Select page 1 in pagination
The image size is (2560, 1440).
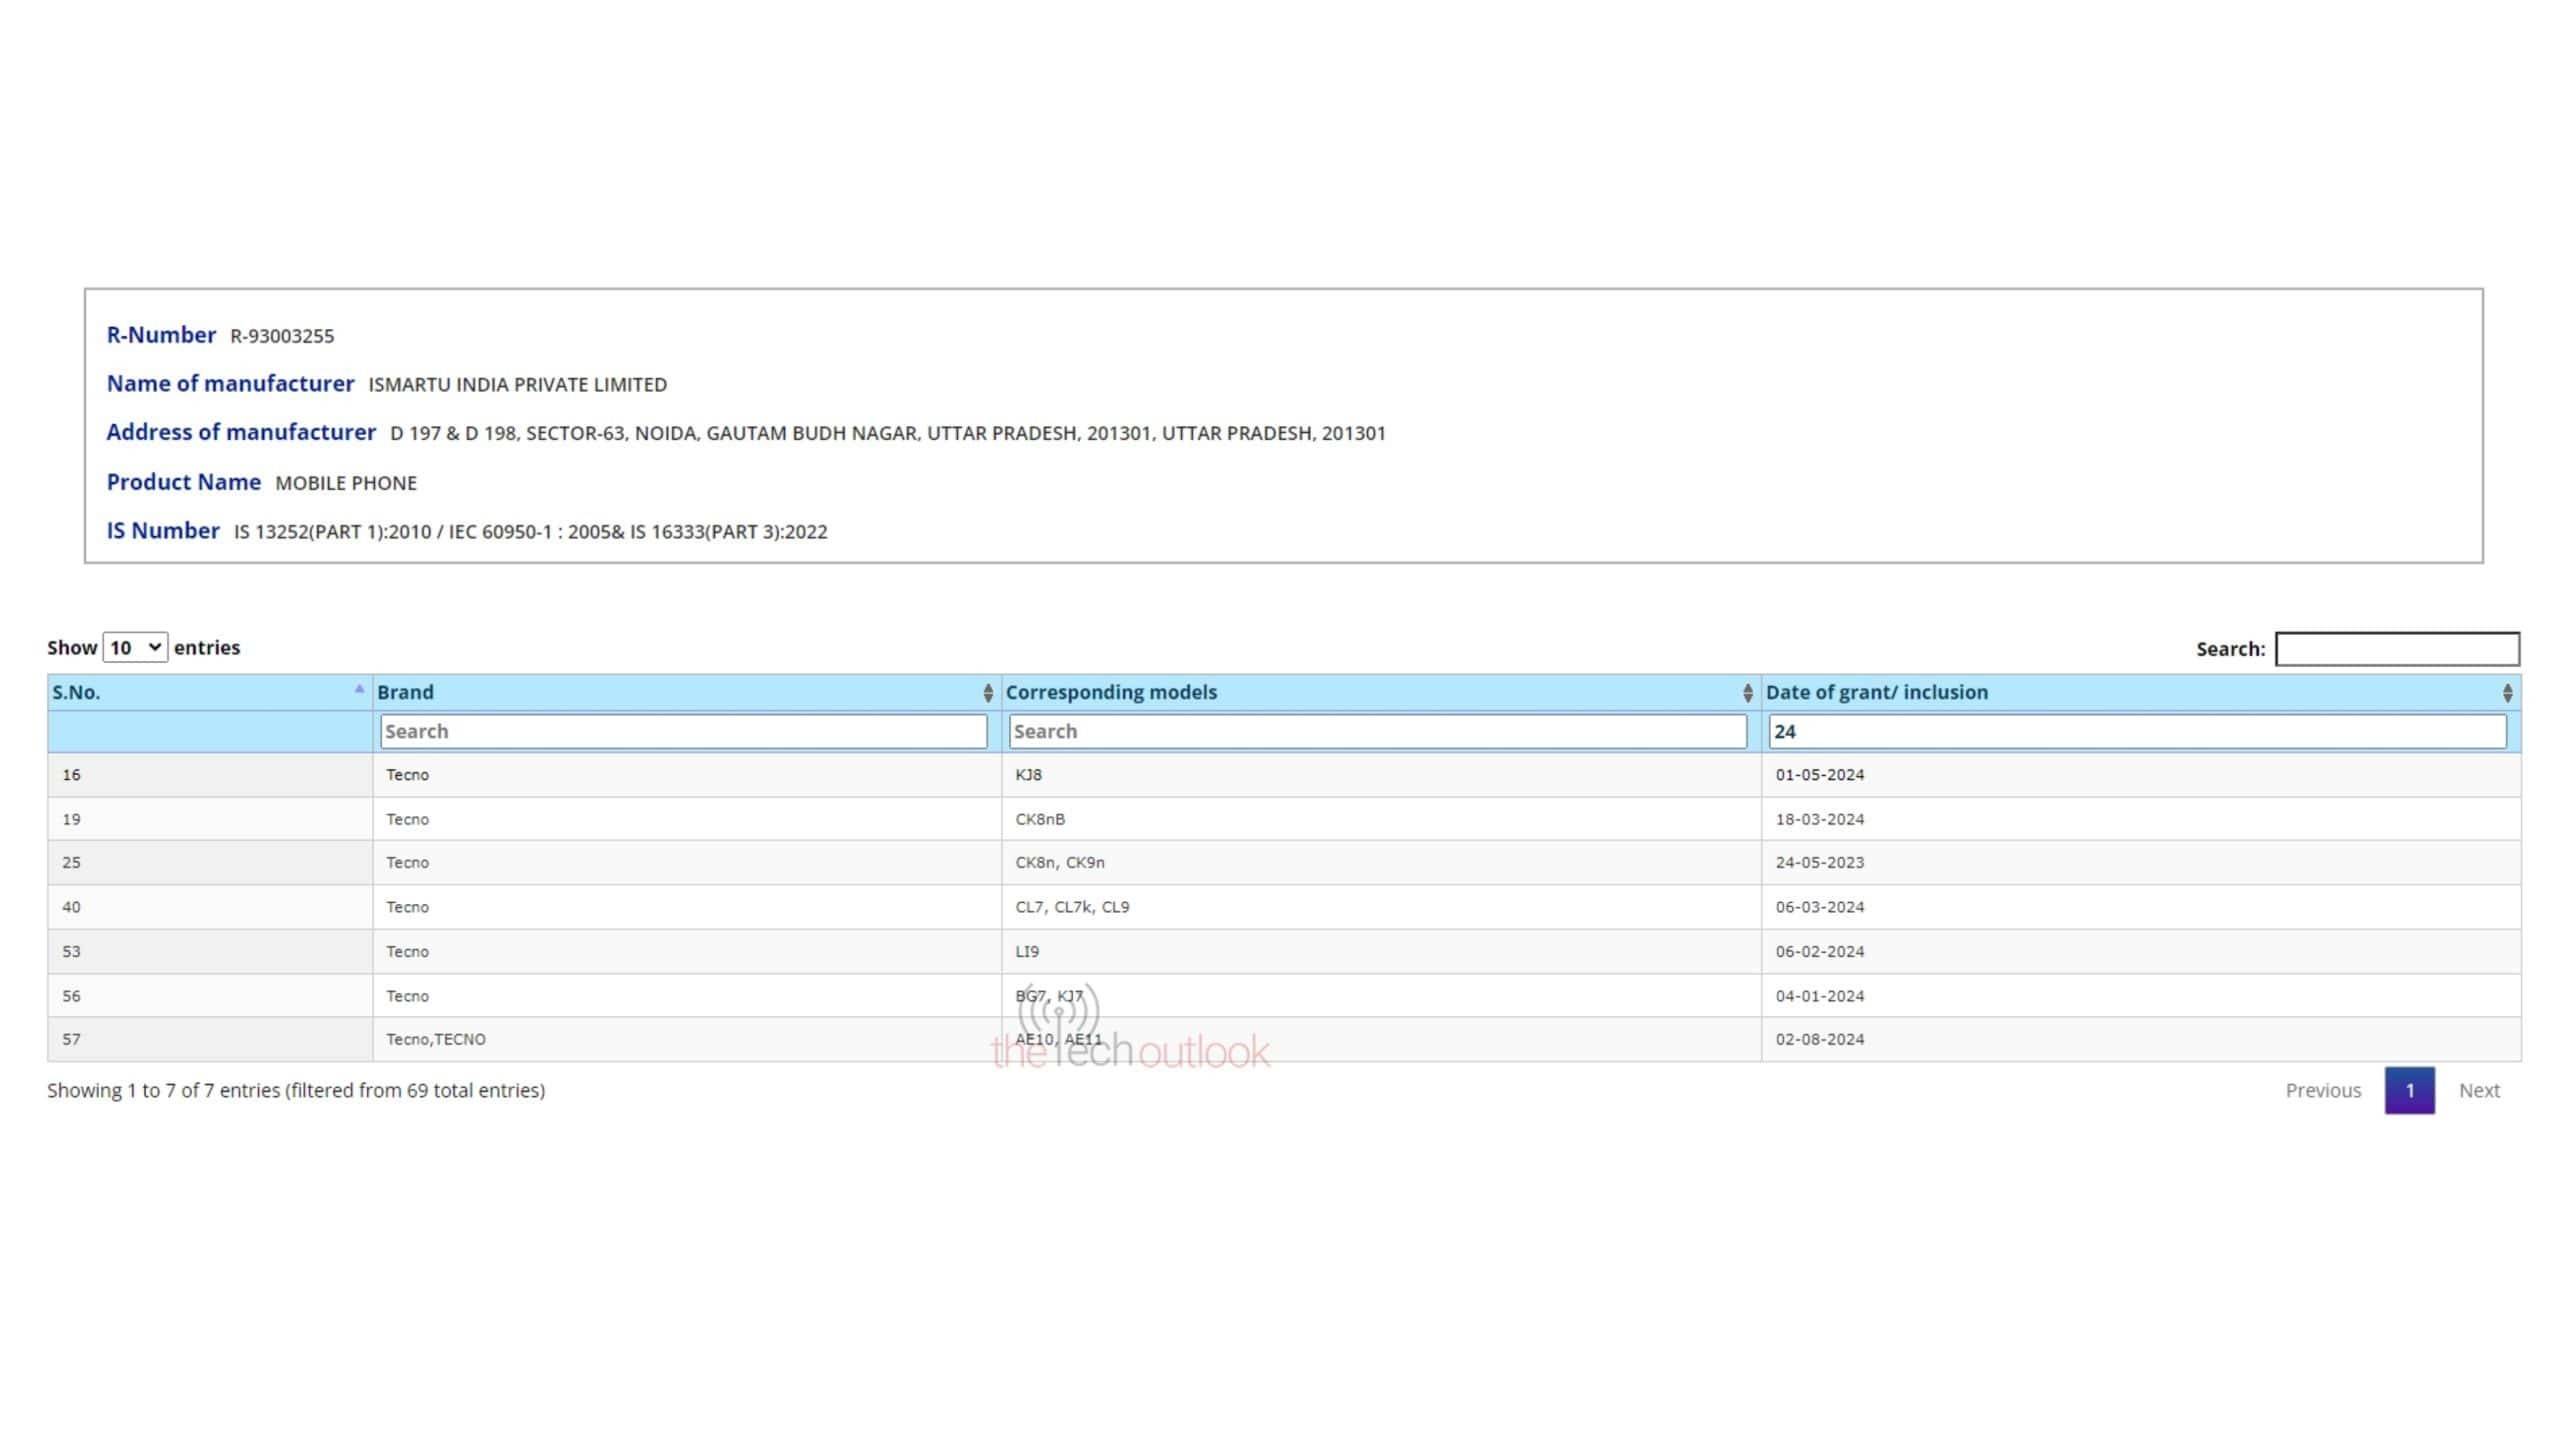coord(2409,1090)
